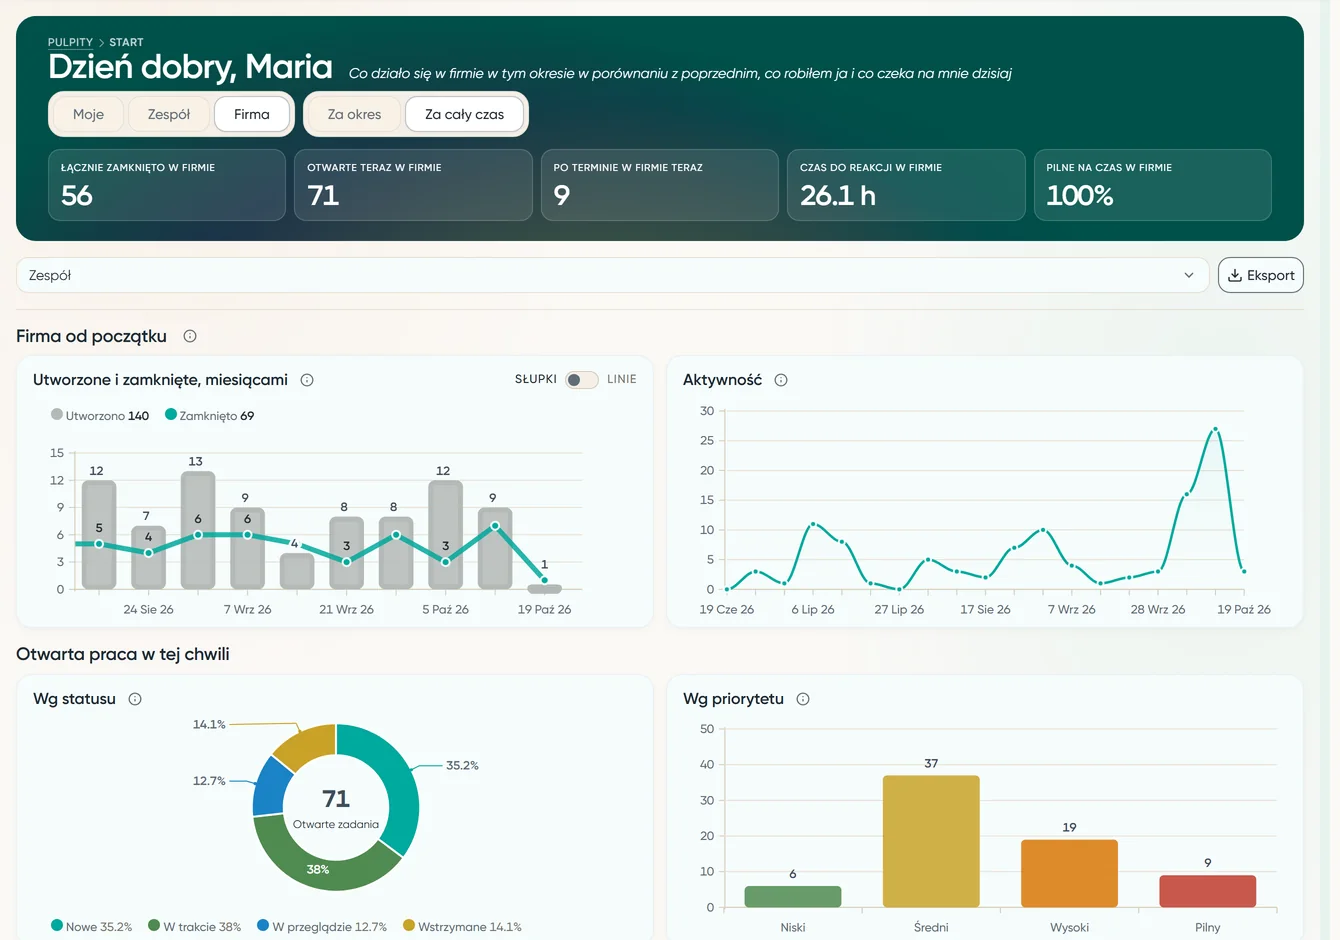The width and height of the screenshot is (1340, 940).
Task: Expand Zespół dropdown chevron arrow
Action: click(1189, 275)
